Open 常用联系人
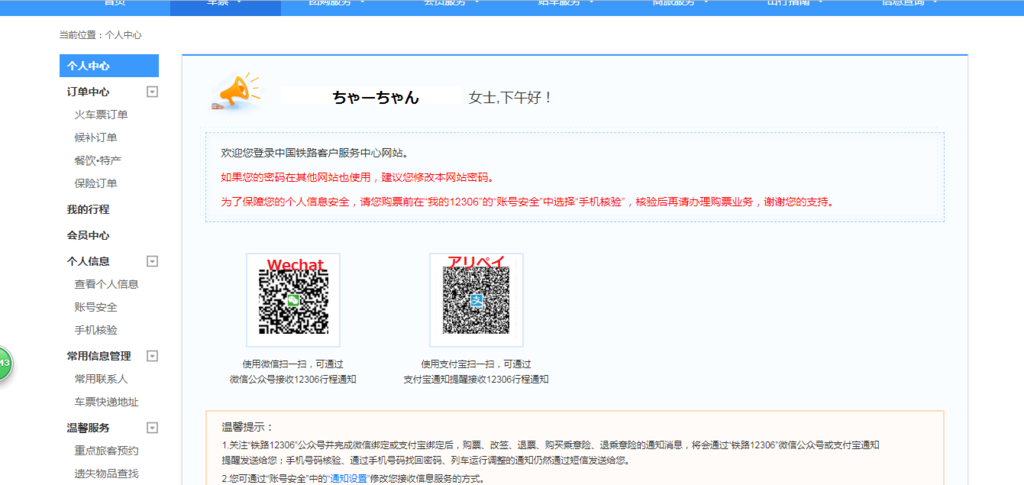1024x485 pixels. [x=101, y=379]
